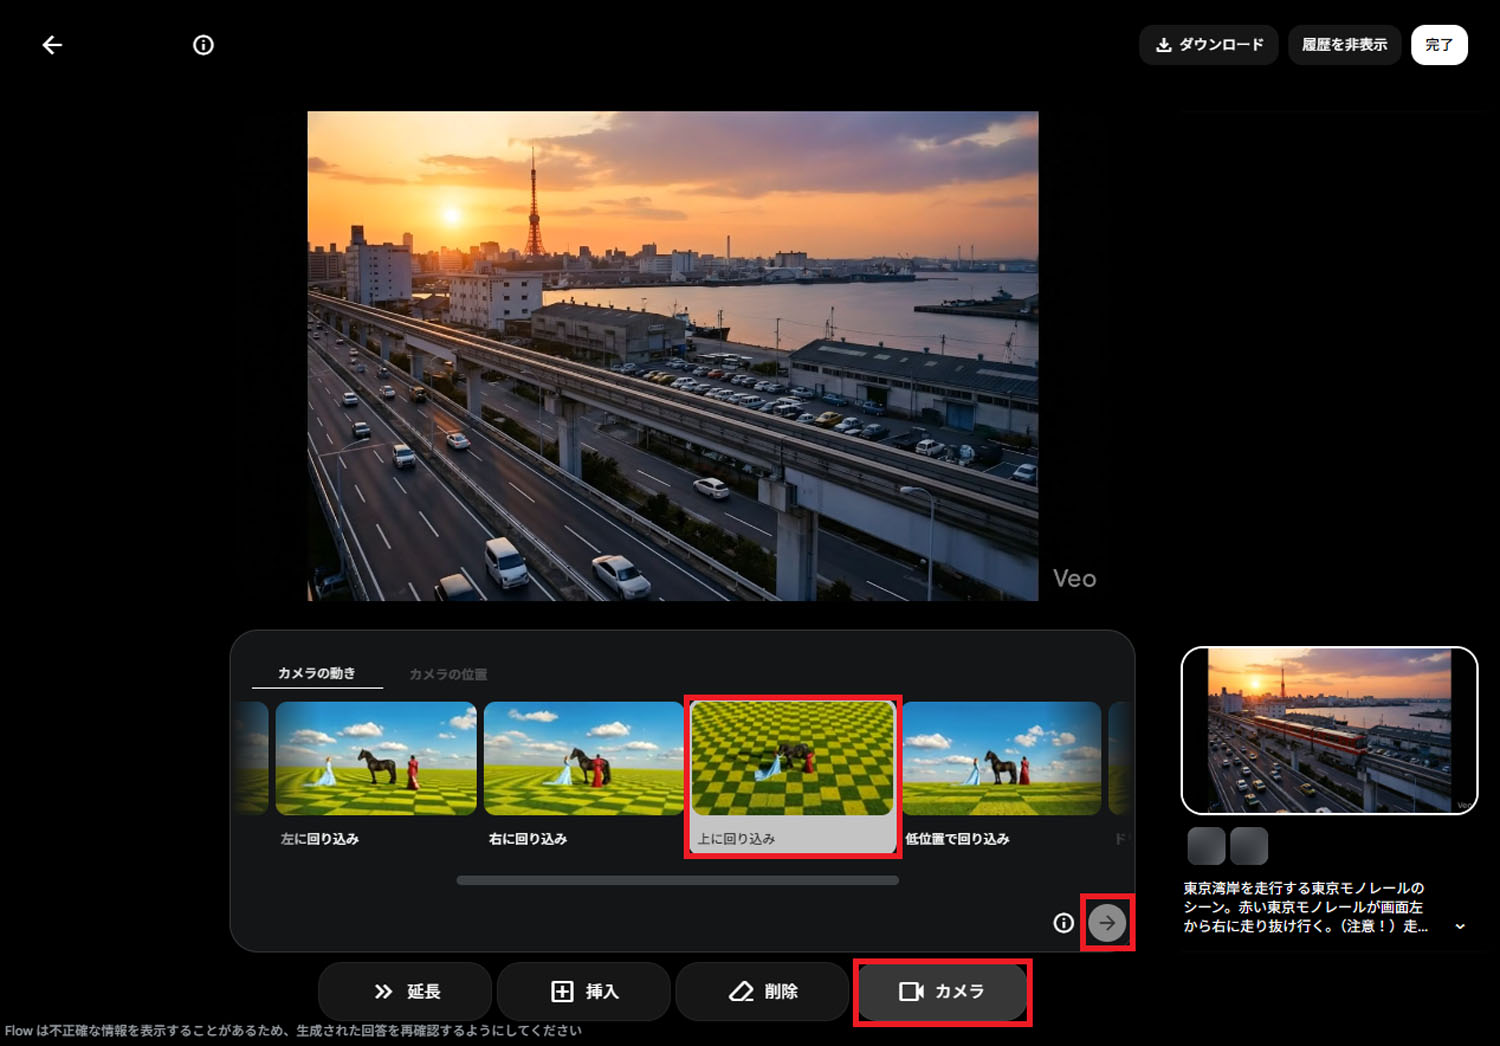1500x1046 pixels.
Task: Open the info icon near the arrow button
Action: pos(1062,923)
